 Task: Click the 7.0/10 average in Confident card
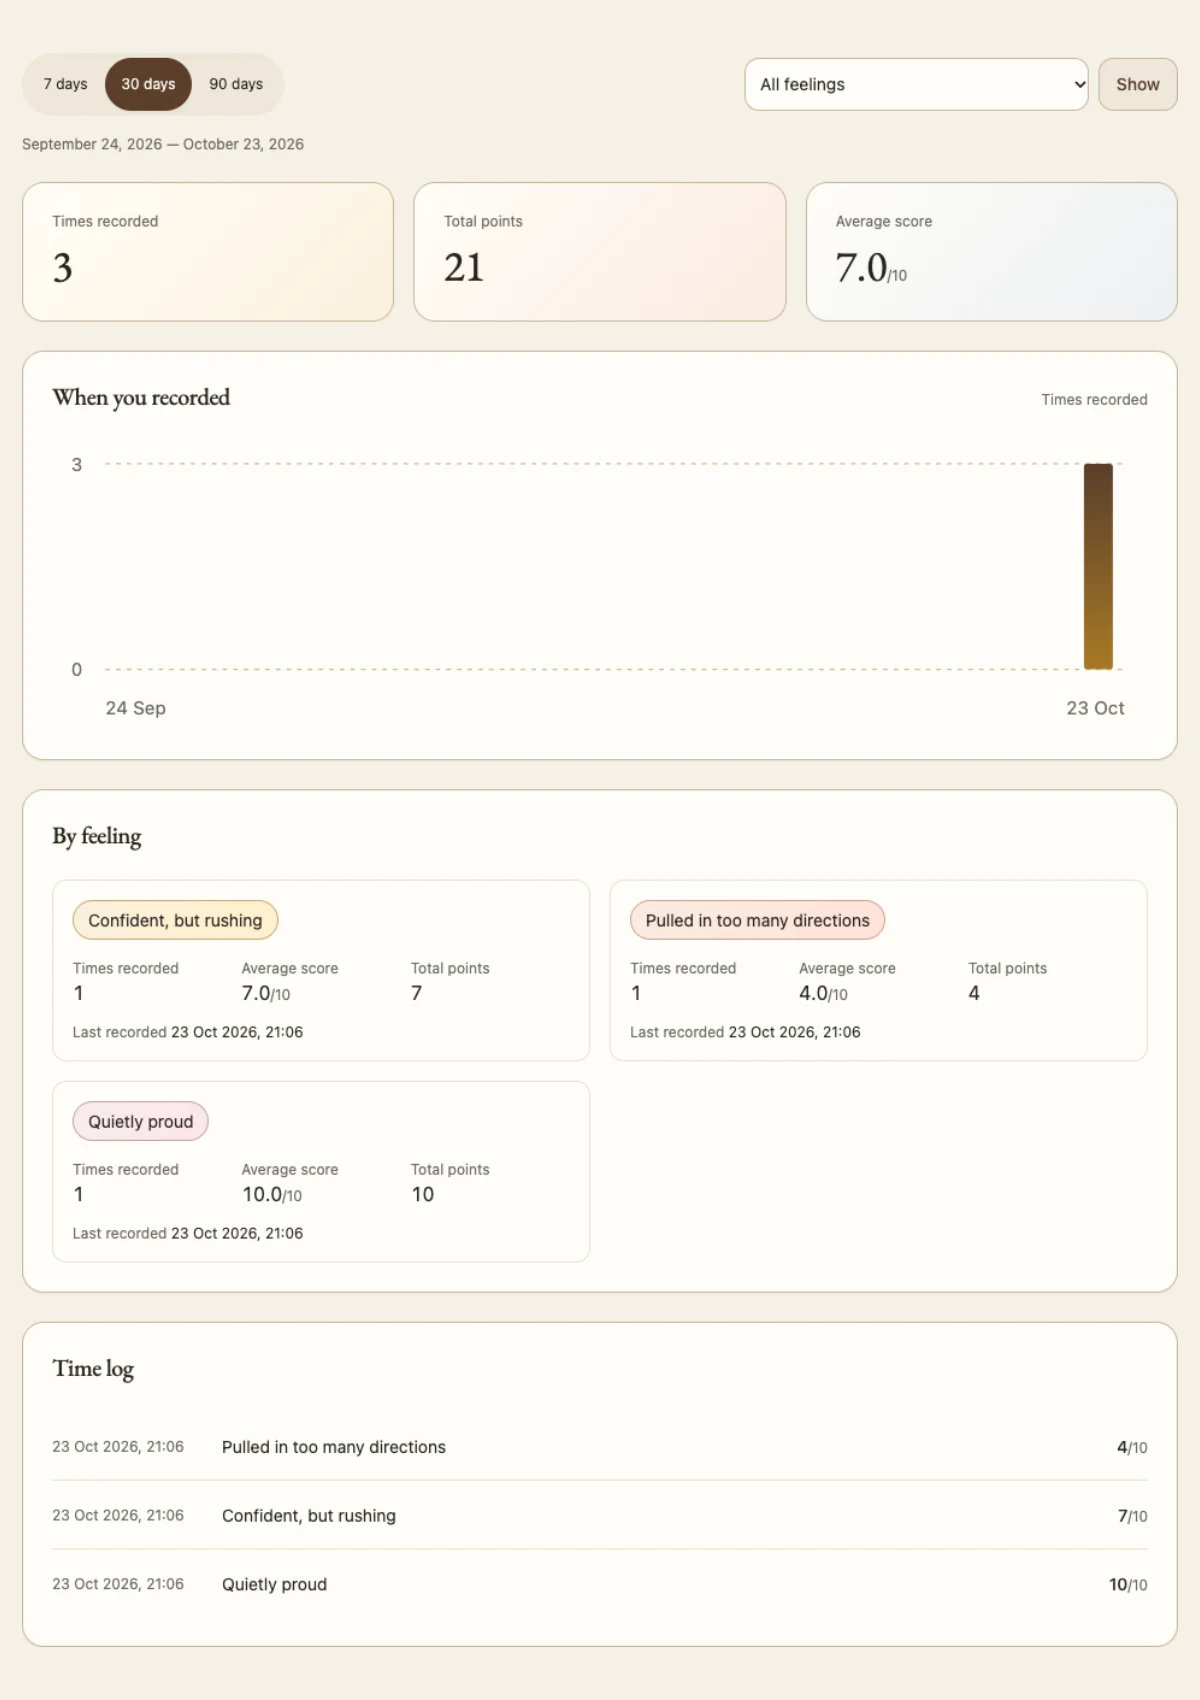click(266, 993)
